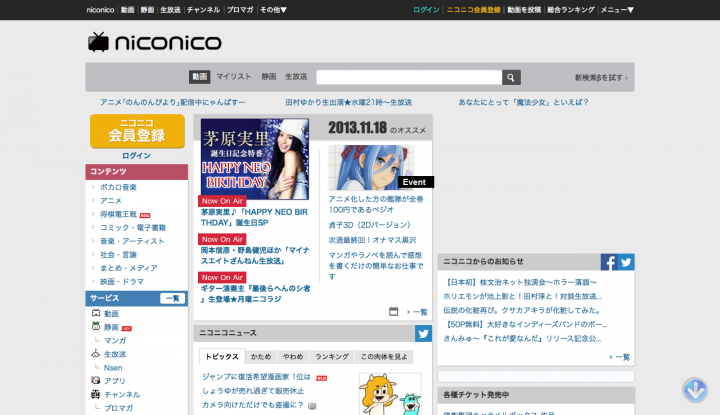Open ギター演奏主 月曜ニコラジ broadcast link
The width and height of the screenshot is (720, 415).
coord(255,294)
